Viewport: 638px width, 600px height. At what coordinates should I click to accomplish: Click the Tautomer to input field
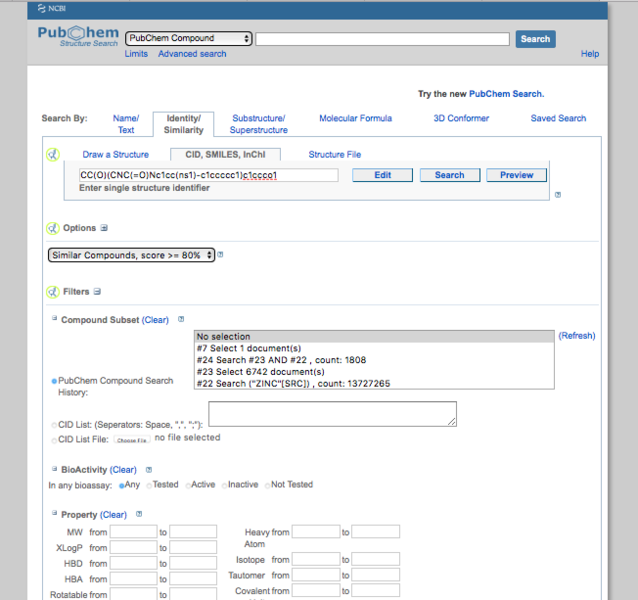[376, 575]
